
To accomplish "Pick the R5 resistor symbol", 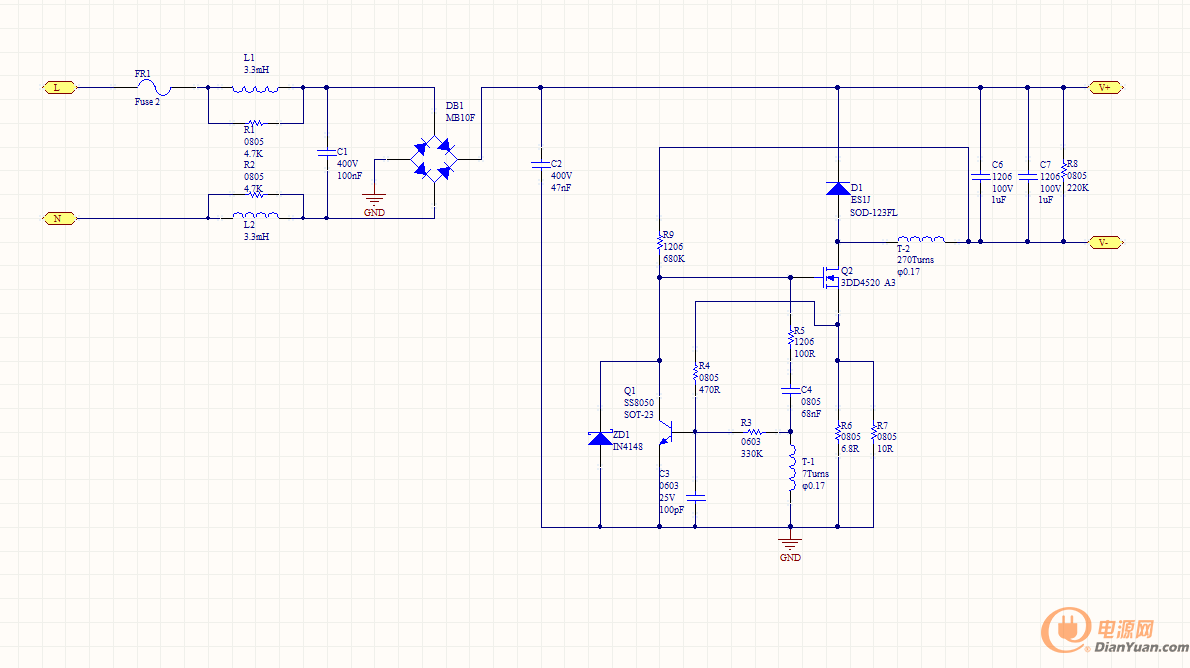I will tap(790, 337).
